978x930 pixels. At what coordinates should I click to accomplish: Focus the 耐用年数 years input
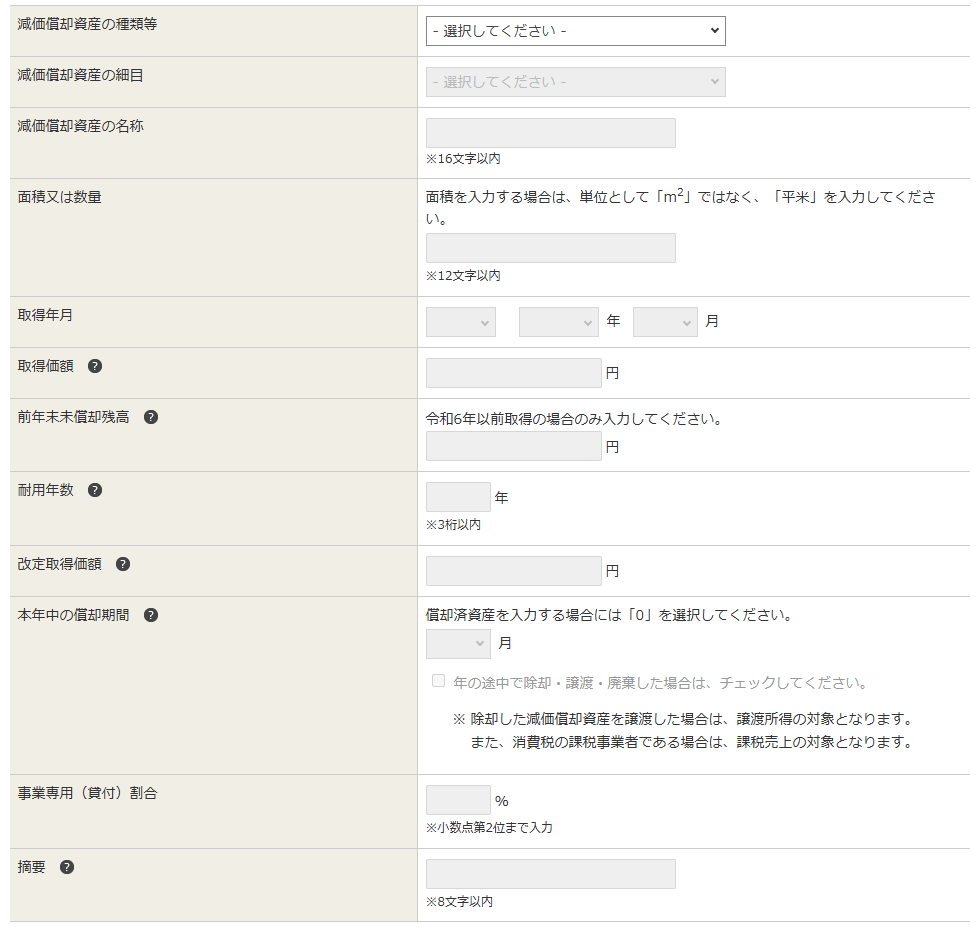click(x=458, y=497)
